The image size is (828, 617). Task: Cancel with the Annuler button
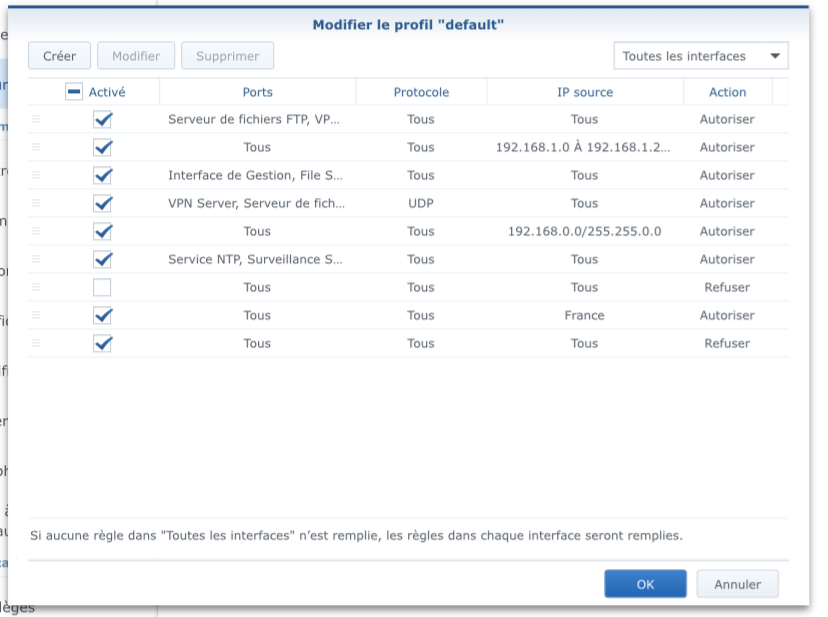click(x=737, y=584)
